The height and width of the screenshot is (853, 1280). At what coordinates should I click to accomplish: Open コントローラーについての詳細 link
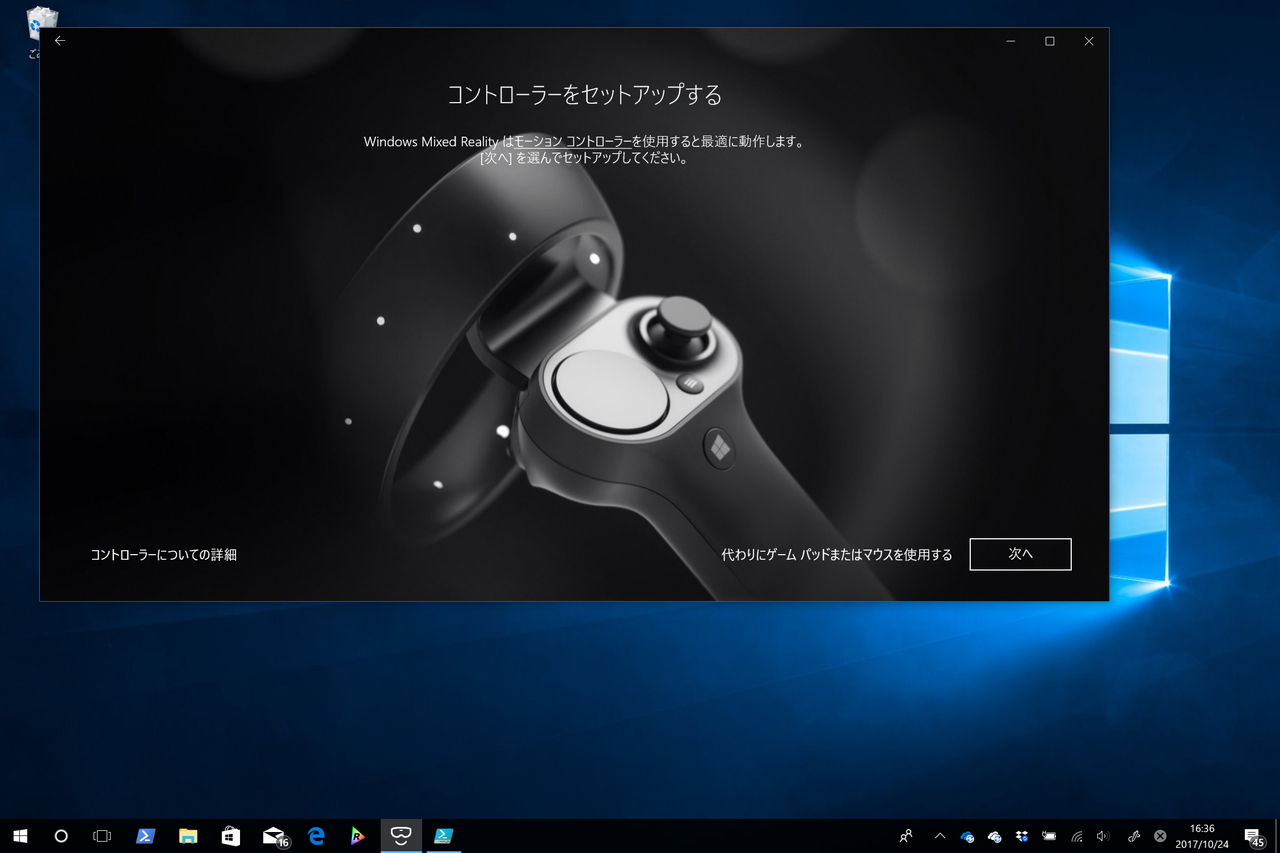click(x=164, y=554)
